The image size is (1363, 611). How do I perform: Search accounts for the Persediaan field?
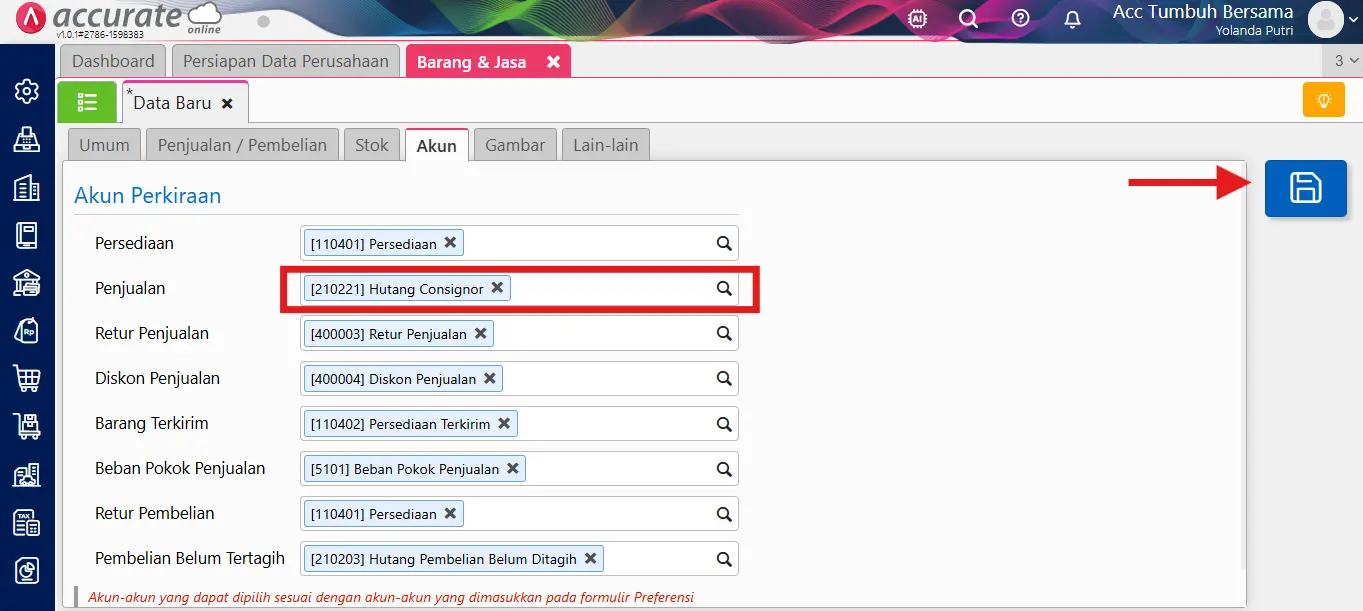(724, 243)
